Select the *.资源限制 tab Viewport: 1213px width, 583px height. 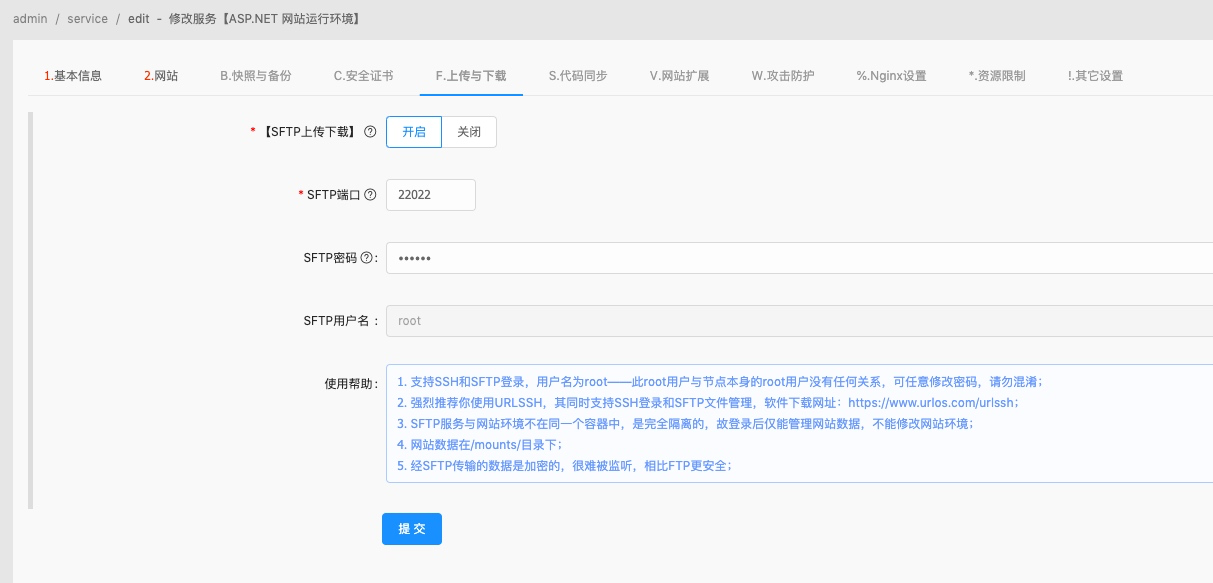999,74
